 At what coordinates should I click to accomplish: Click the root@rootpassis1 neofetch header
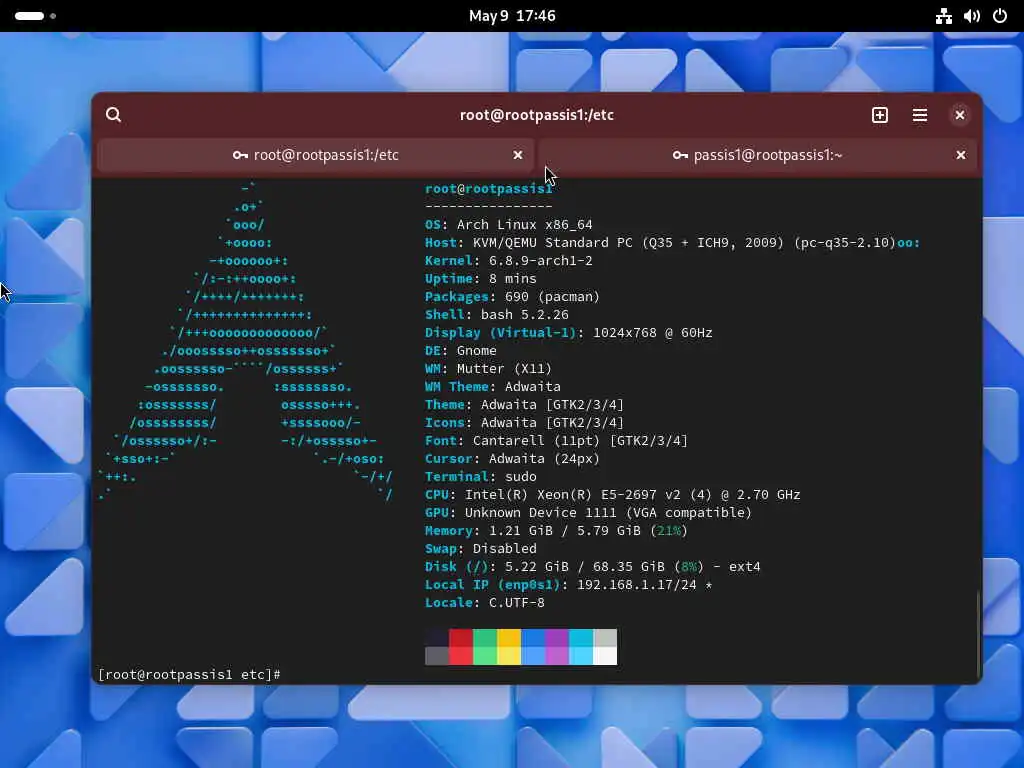(488, 189)
